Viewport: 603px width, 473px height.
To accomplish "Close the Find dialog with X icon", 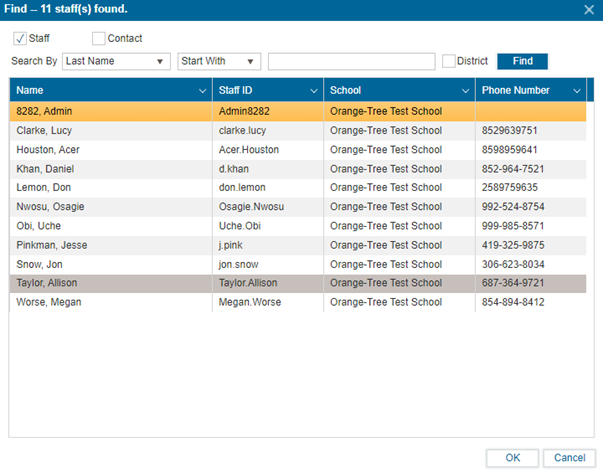I will pyautogui.click(x=588, y=9).
